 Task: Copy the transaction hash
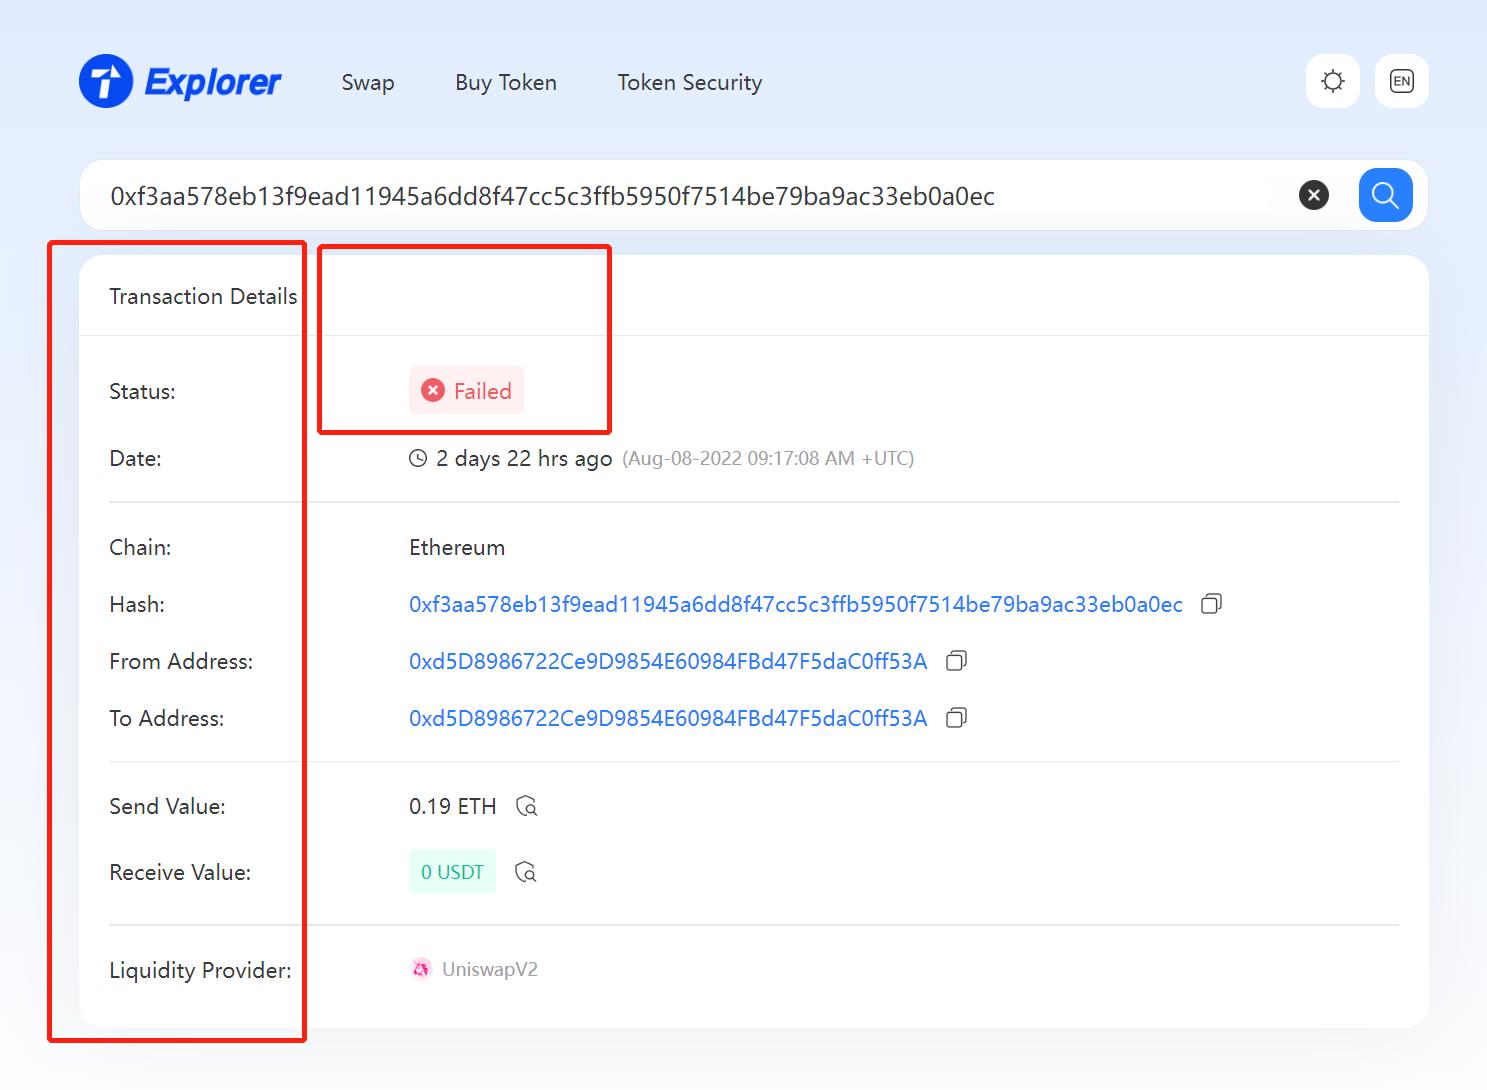click(x=1211, y=604)
